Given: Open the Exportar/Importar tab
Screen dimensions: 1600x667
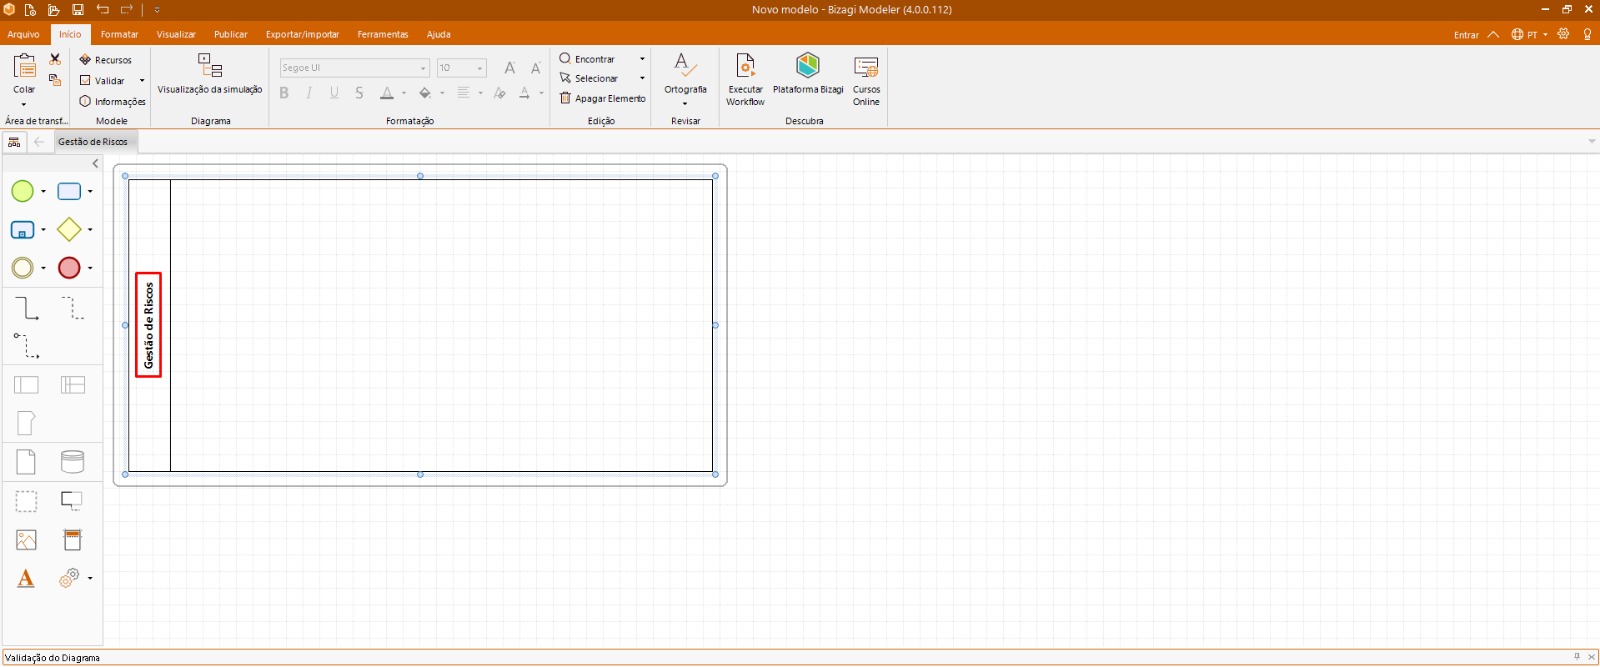Looking at the screenshot, I should coord(303,34).
